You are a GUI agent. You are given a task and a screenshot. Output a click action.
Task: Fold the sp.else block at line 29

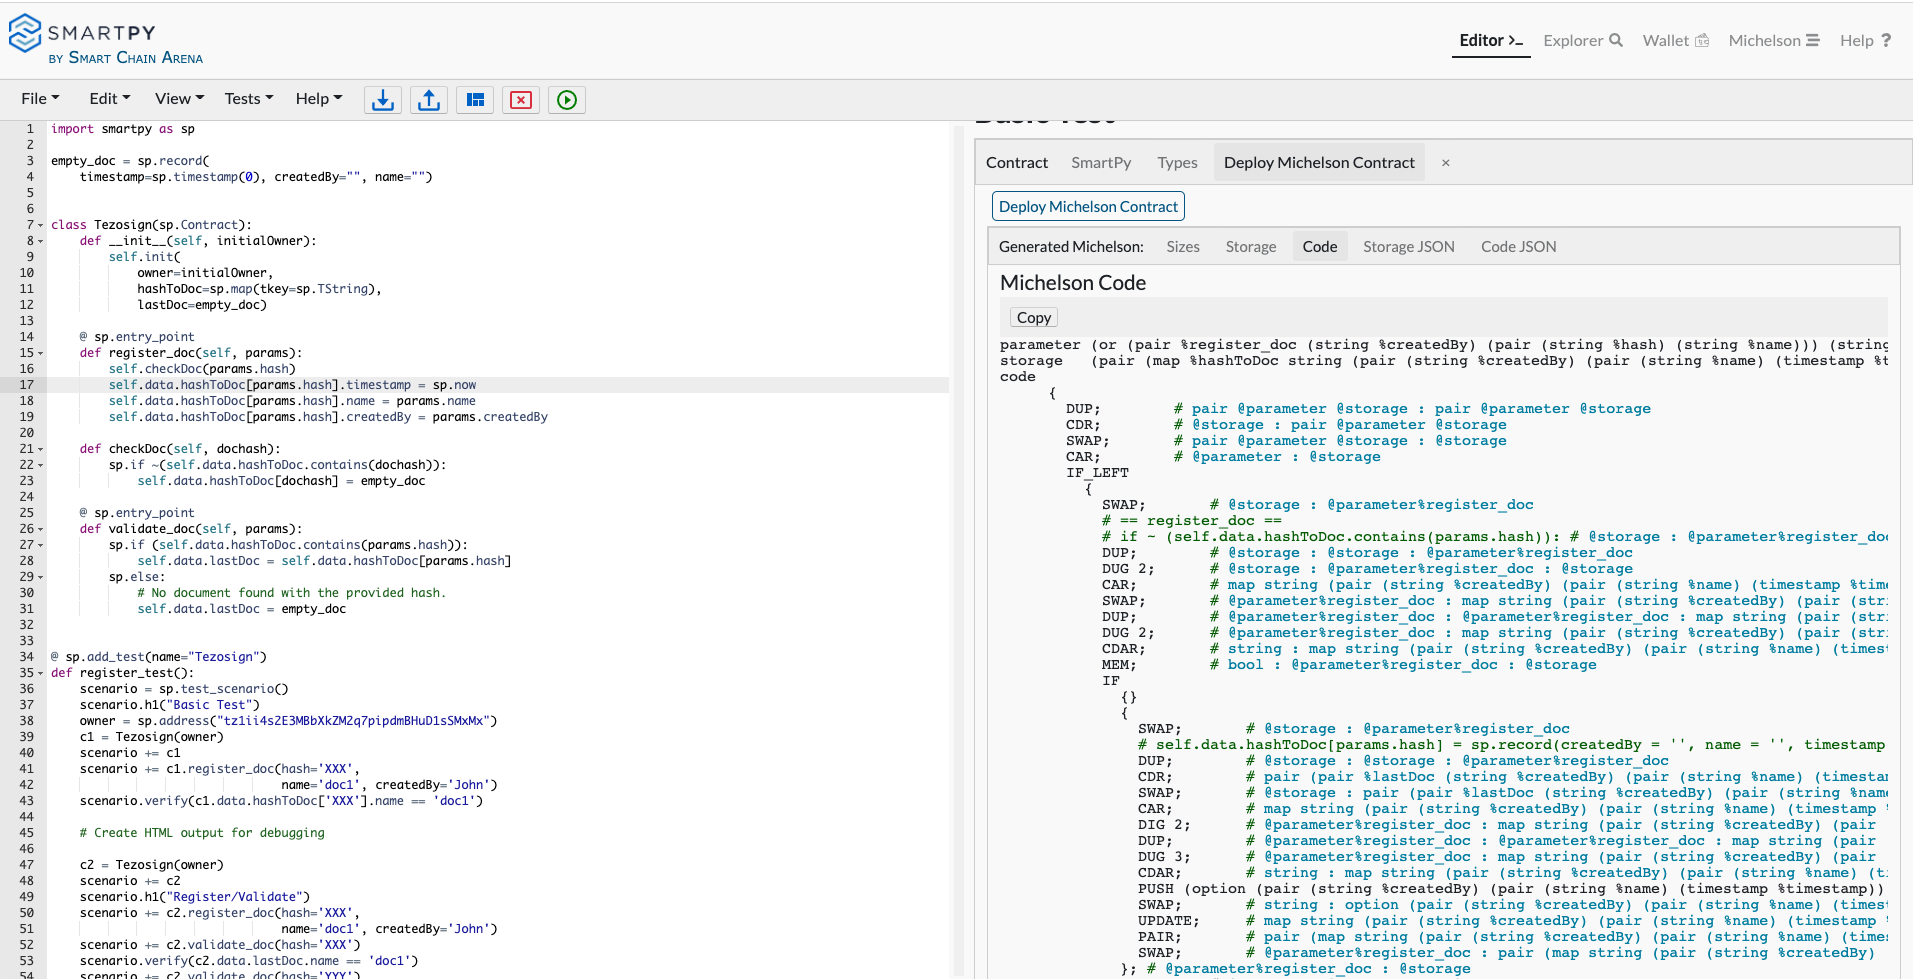(41, 578)
